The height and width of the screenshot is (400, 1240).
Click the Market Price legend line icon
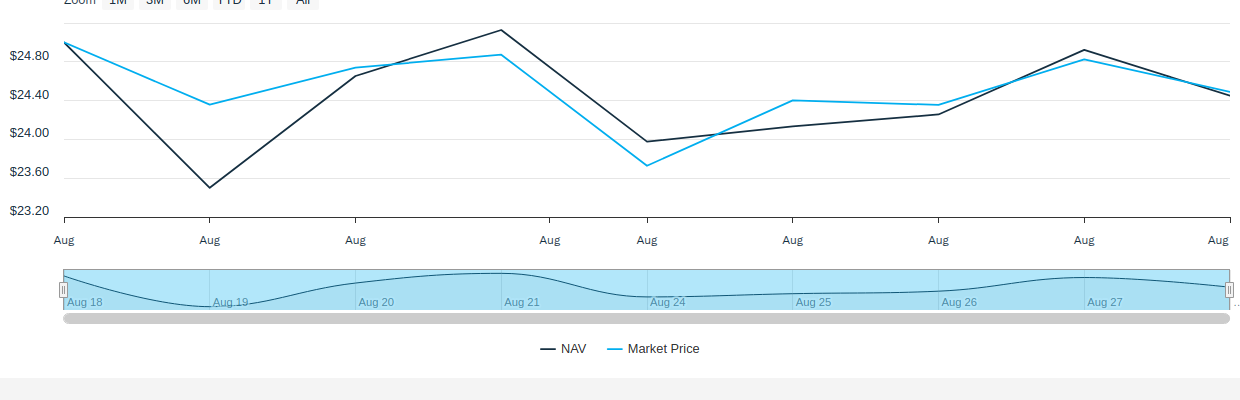point(615,349)
